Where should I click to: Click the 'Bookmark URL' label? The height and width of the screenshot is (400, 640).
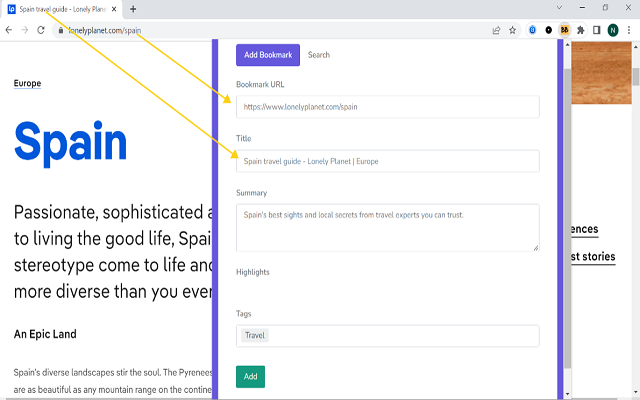click(x=260, y=84)
